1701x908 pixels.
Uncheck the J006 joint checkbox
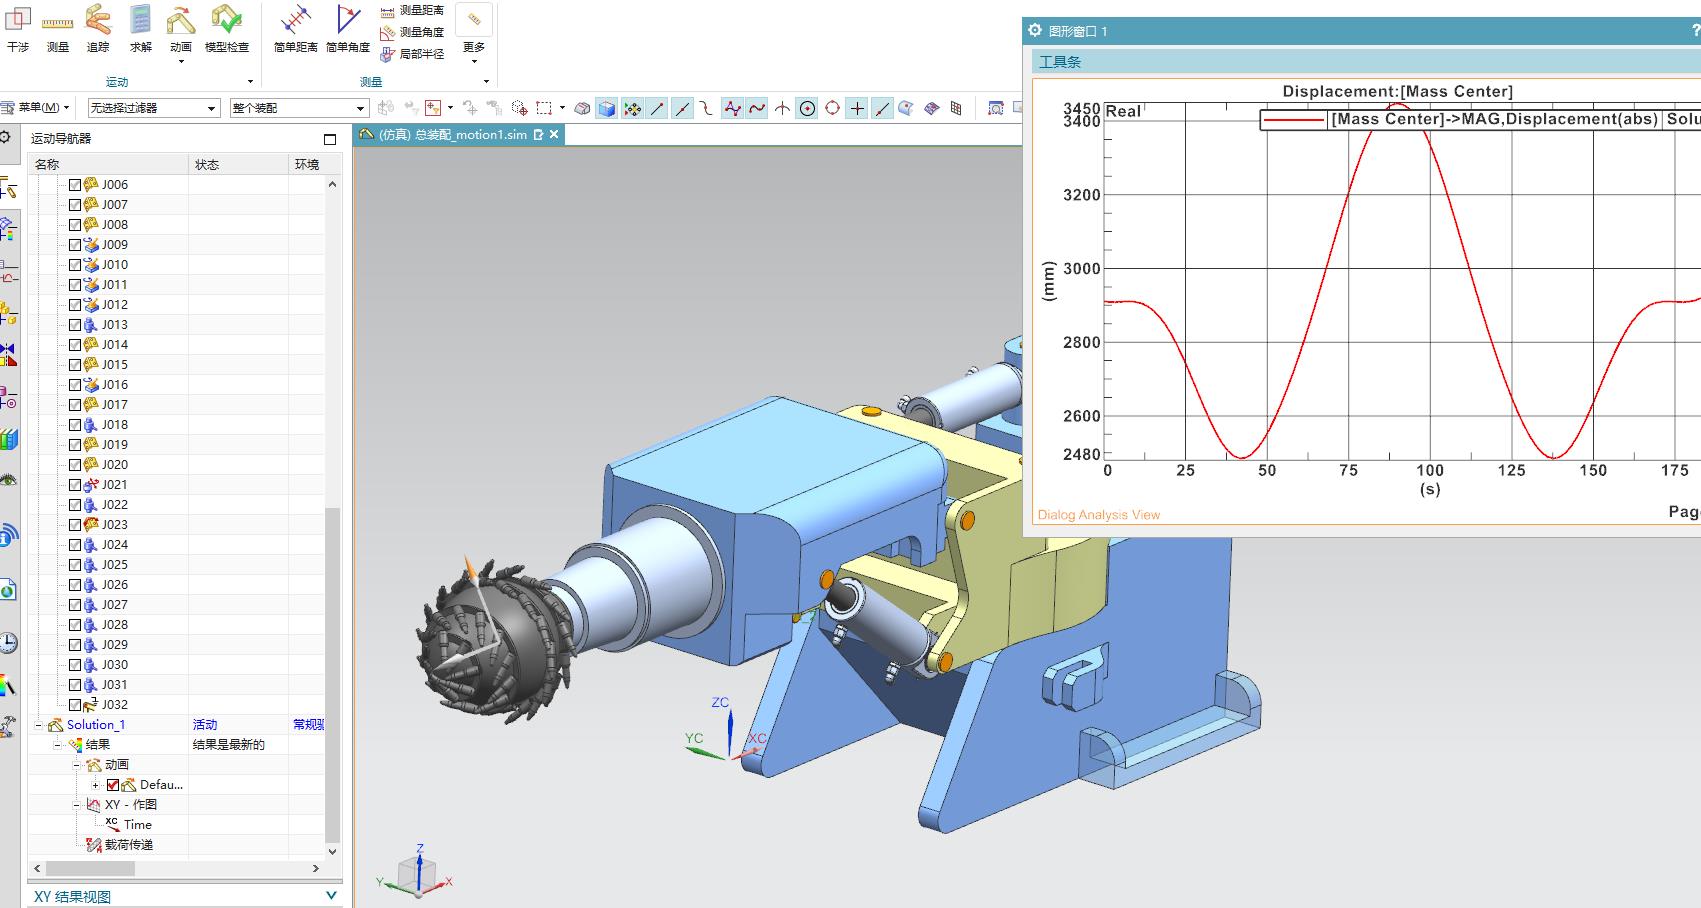(75, 184)
